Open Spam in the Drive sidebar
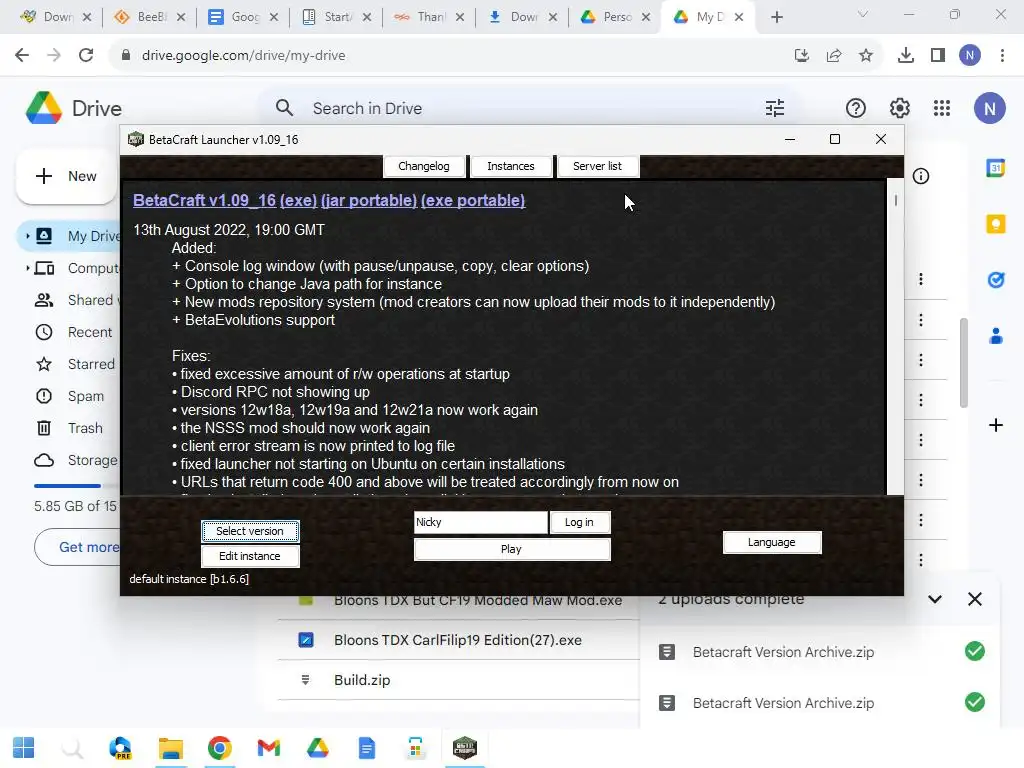 pyautogui.click(x=69, y=396)
